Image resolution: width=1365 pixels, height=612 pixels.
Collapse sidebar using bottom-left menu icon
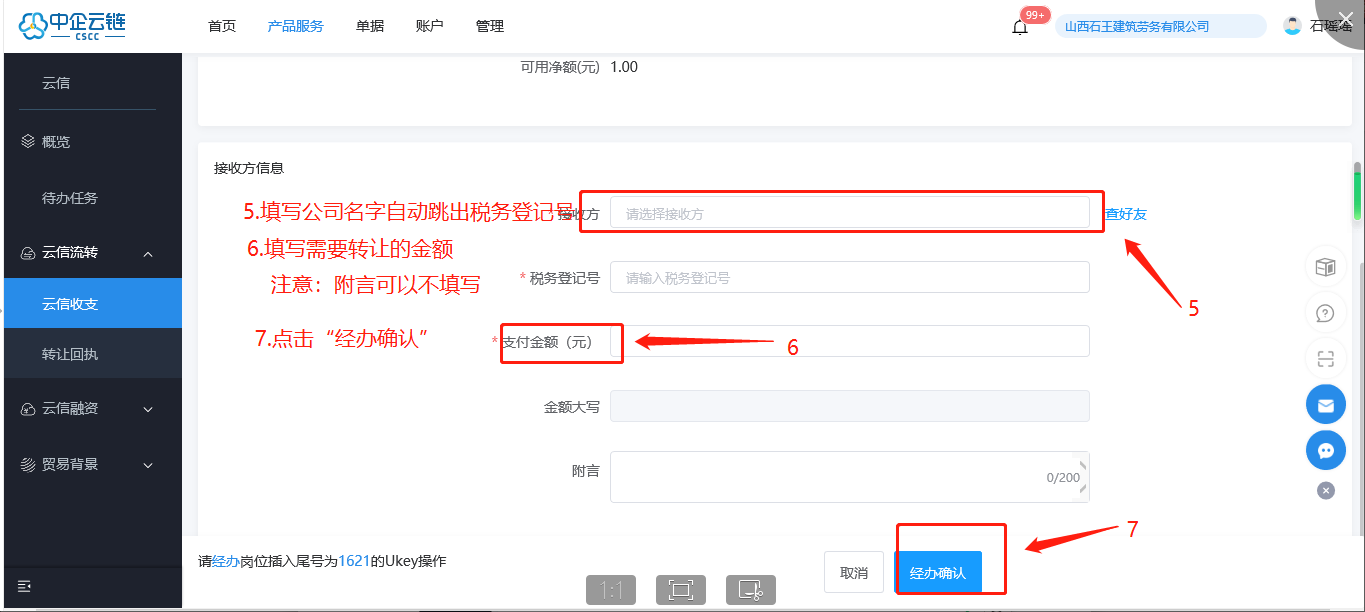tap(25, 585)
